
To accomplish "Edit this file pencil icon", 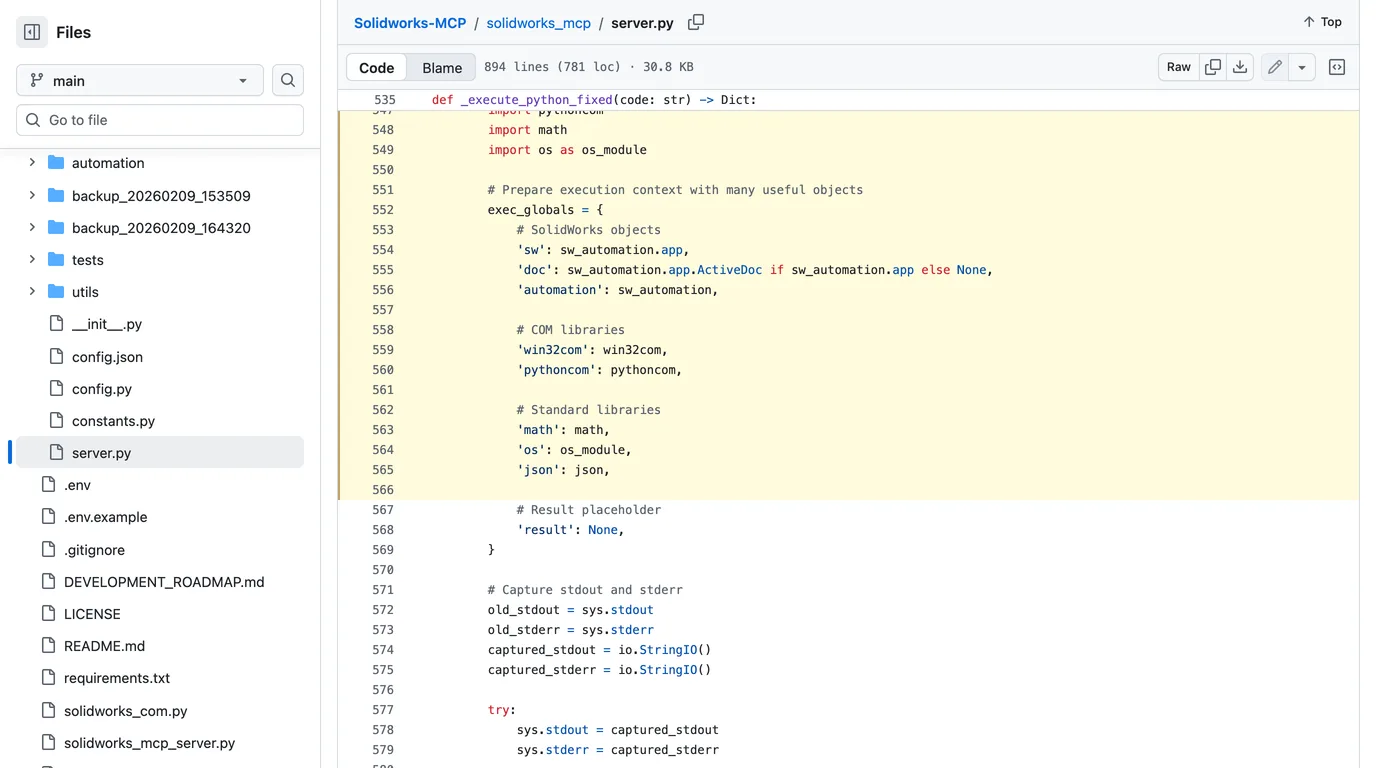I will [1275, 67].
